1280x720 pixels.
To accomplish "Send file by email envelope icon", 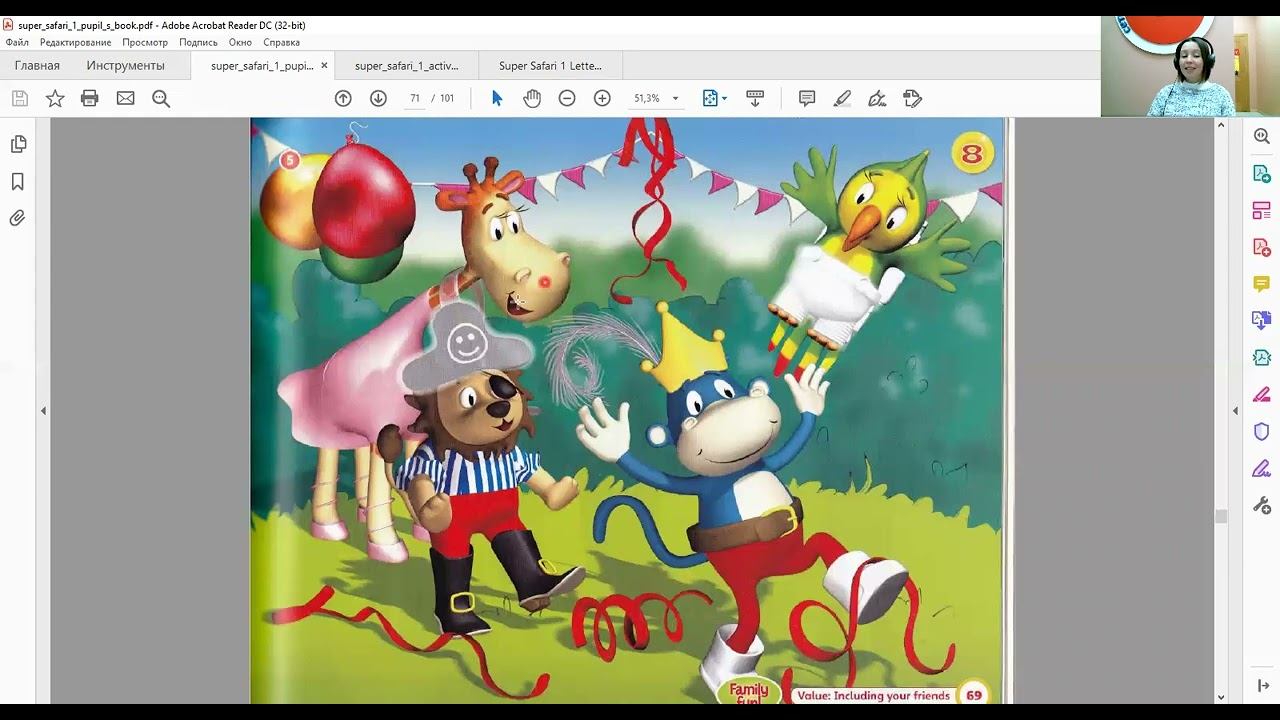I will pyautogui.click(x=125, y=98).
